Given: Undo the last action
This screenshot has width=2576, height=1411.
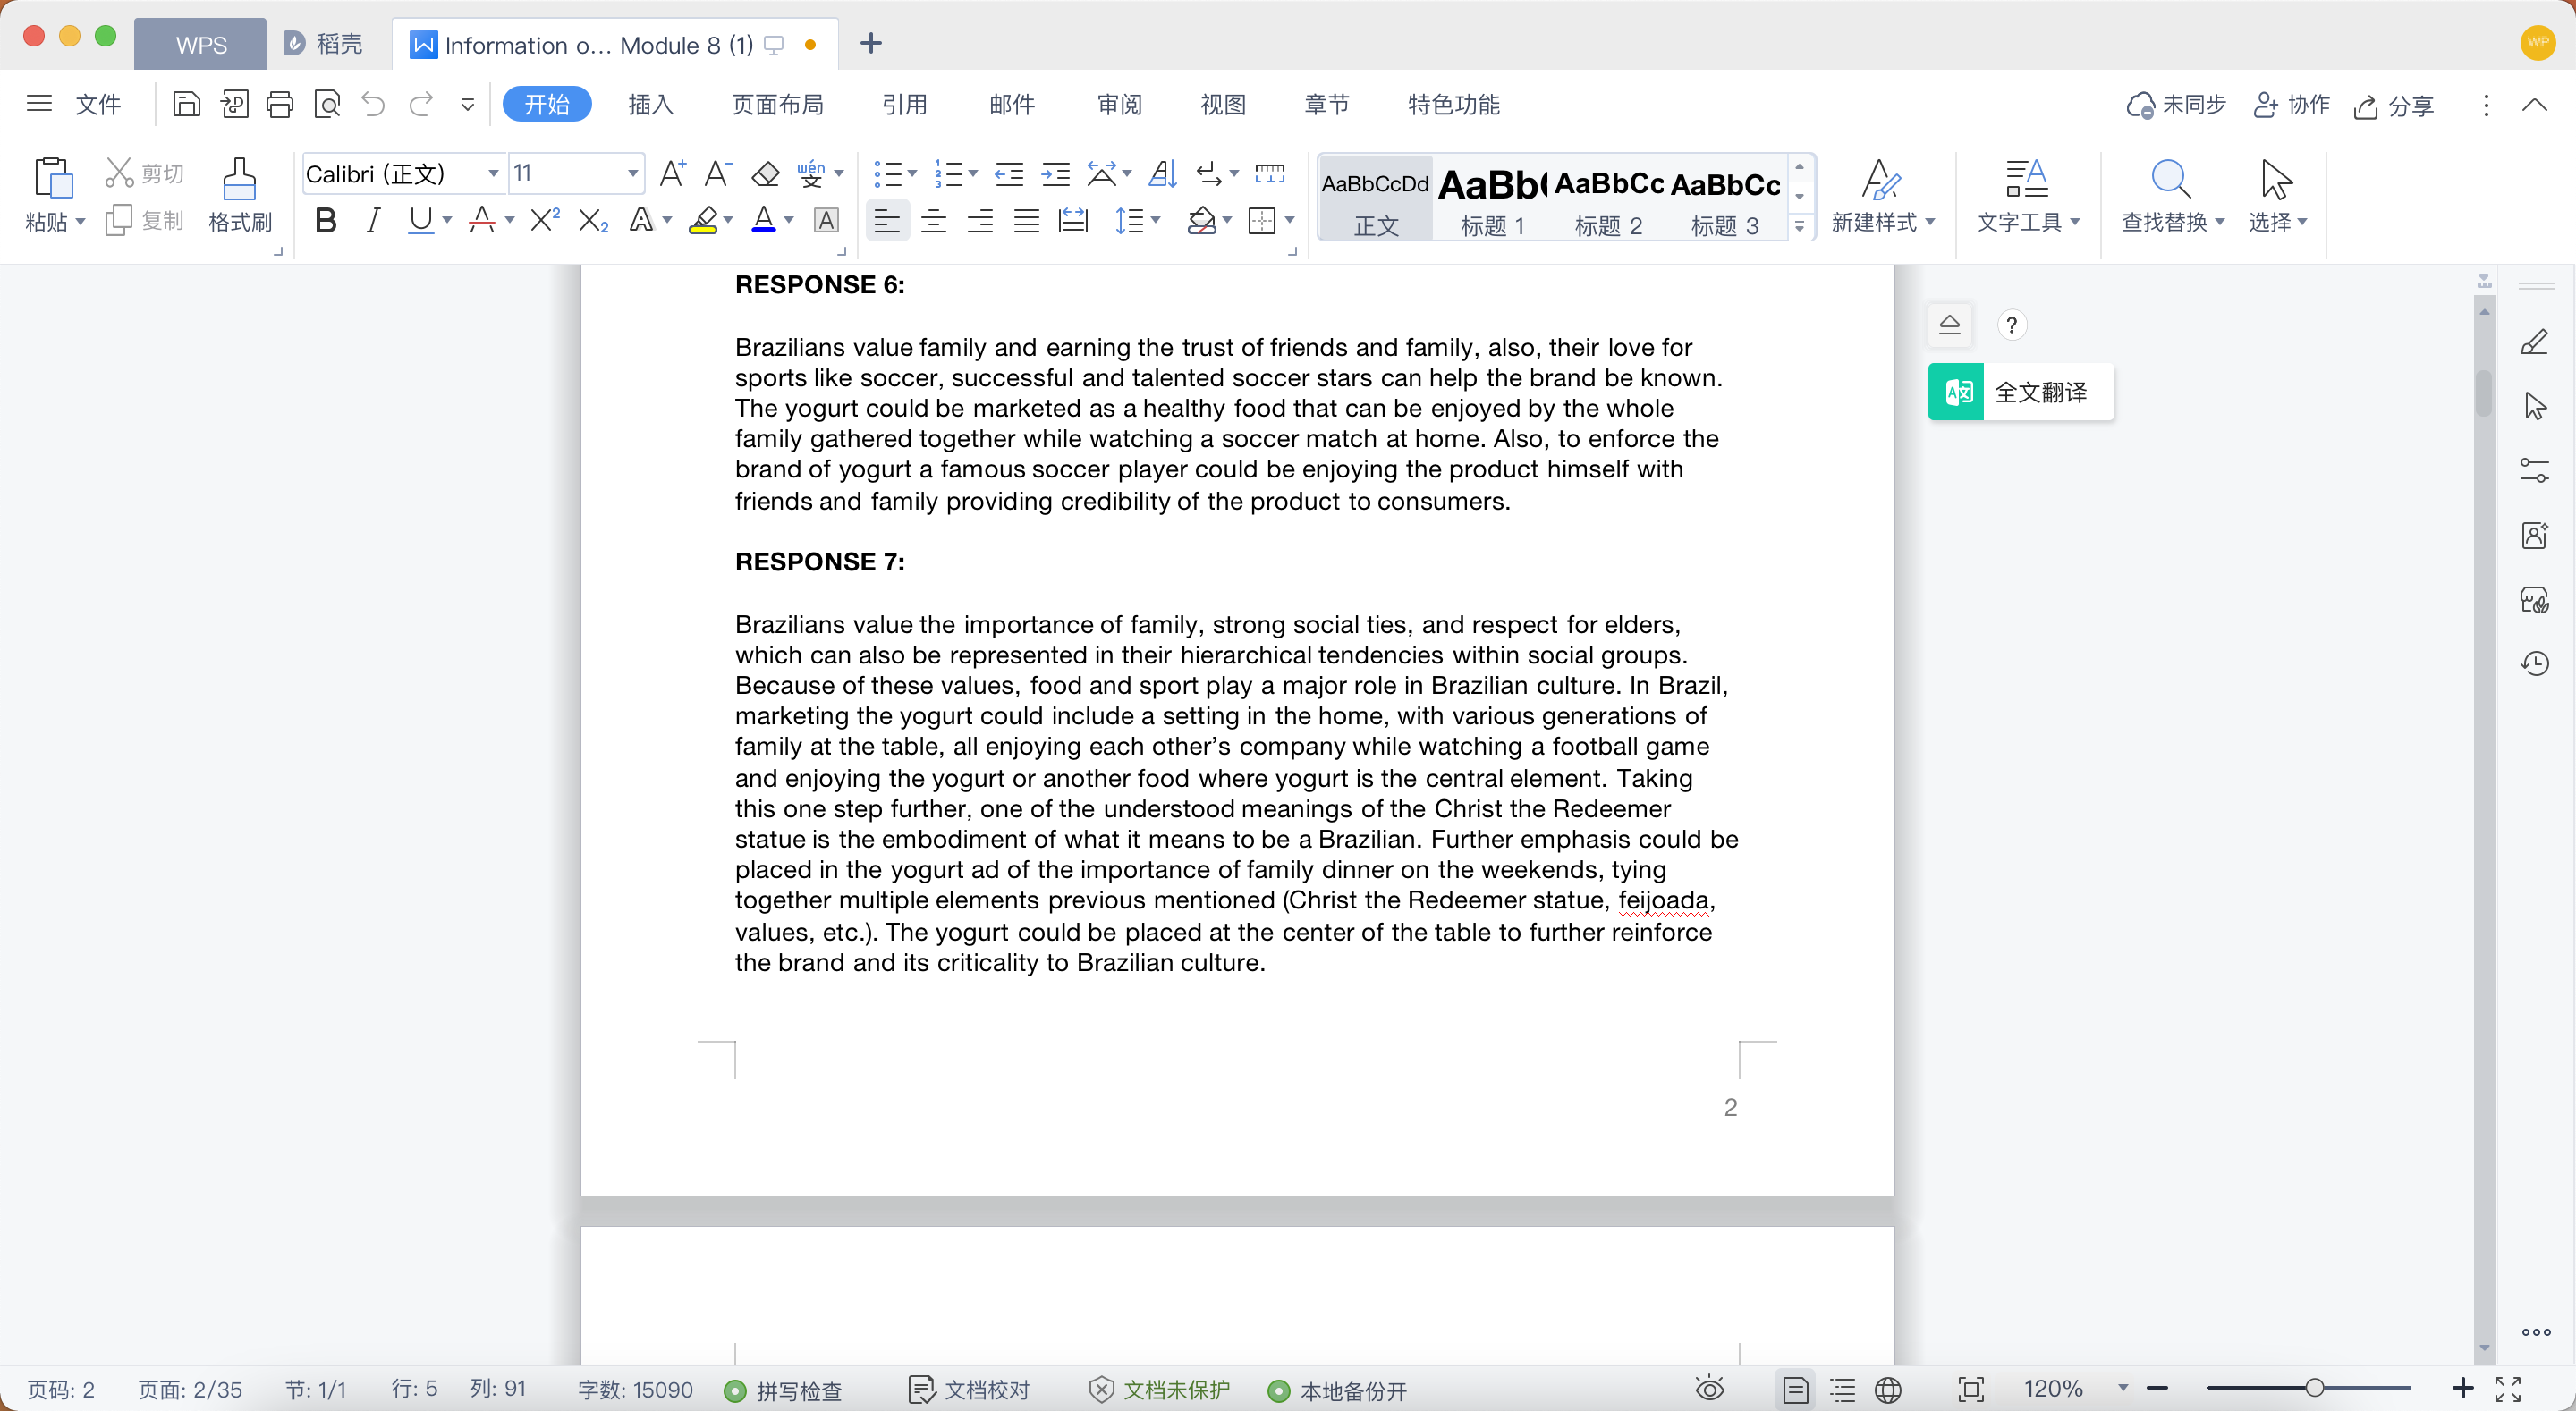Looking at the screenshot, I should [x=373, y=104].
